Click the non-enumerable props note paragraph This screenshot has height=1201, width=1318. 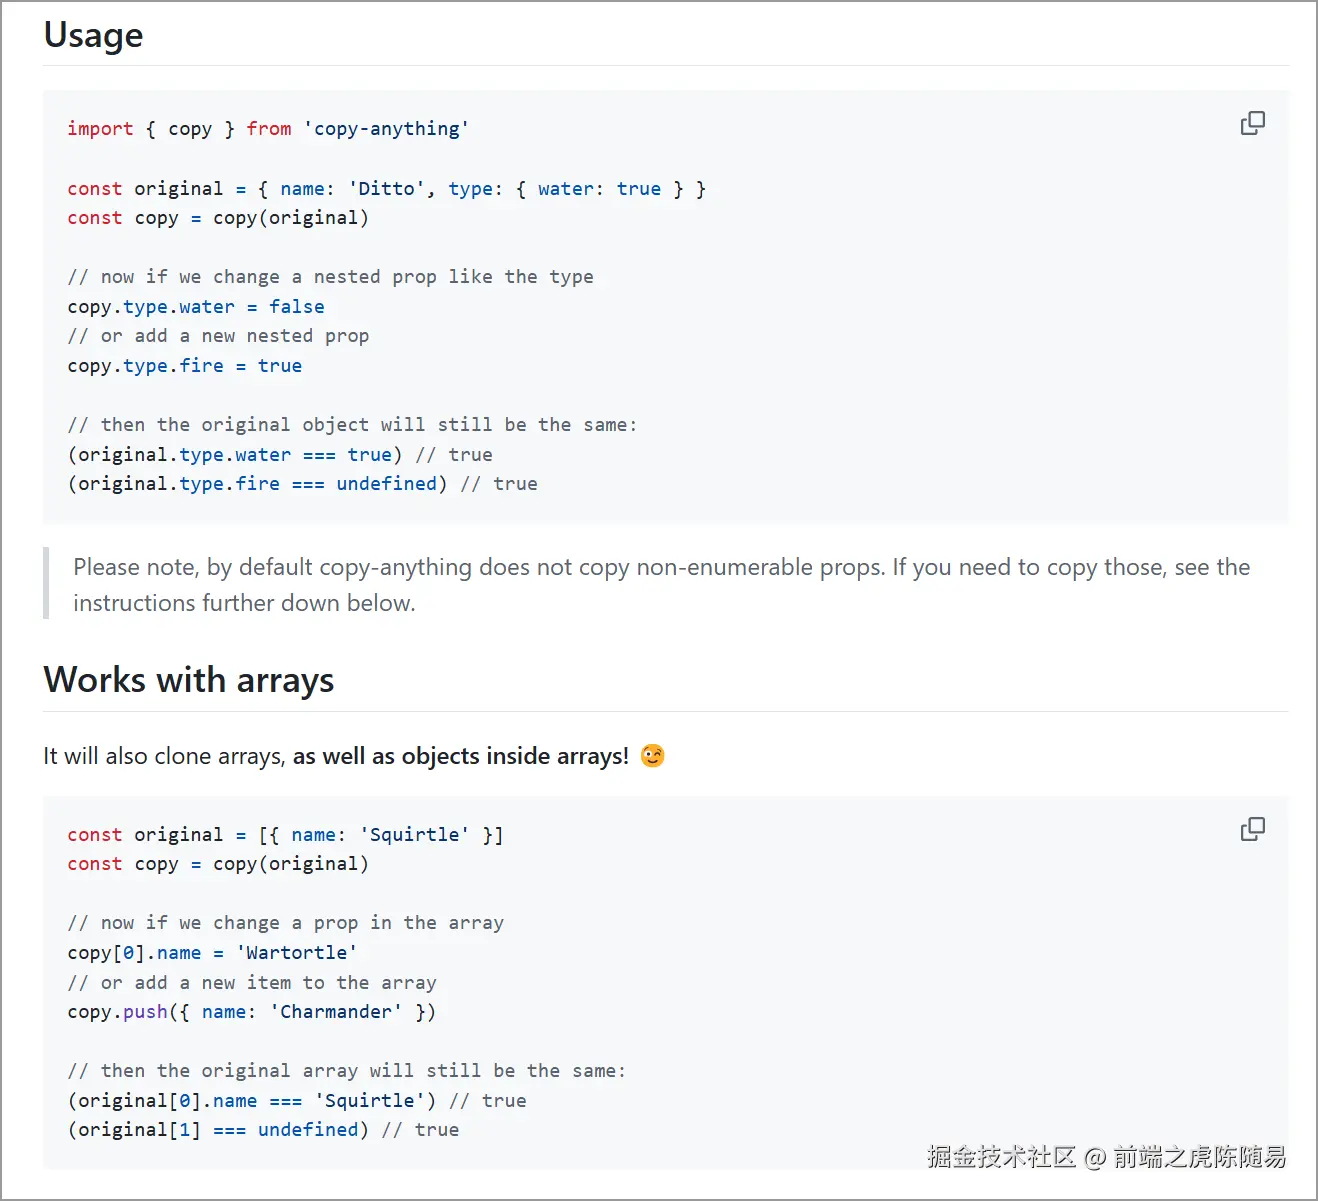660,585
